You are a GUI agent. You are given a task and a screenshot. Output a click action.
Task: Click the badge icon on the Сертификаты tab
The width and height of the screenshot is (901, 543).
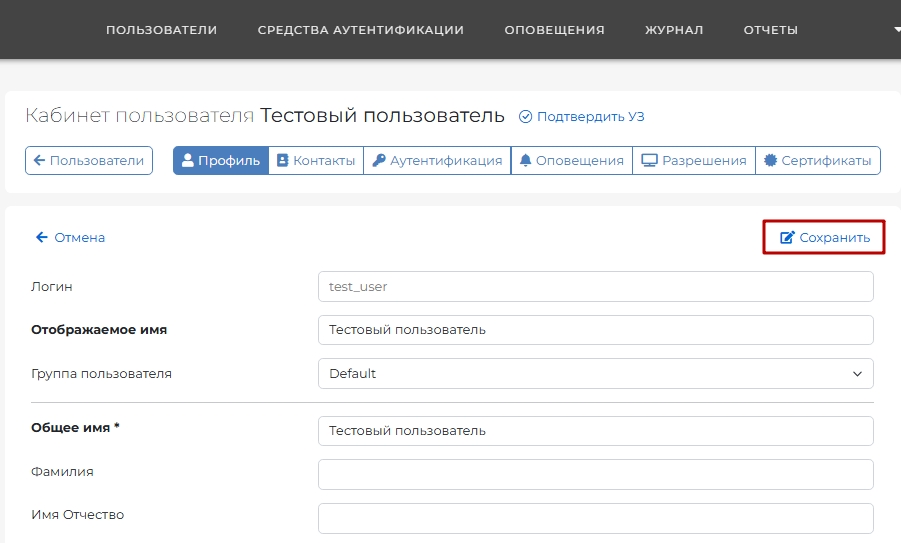pyautogui.click(x=770, y=160)
